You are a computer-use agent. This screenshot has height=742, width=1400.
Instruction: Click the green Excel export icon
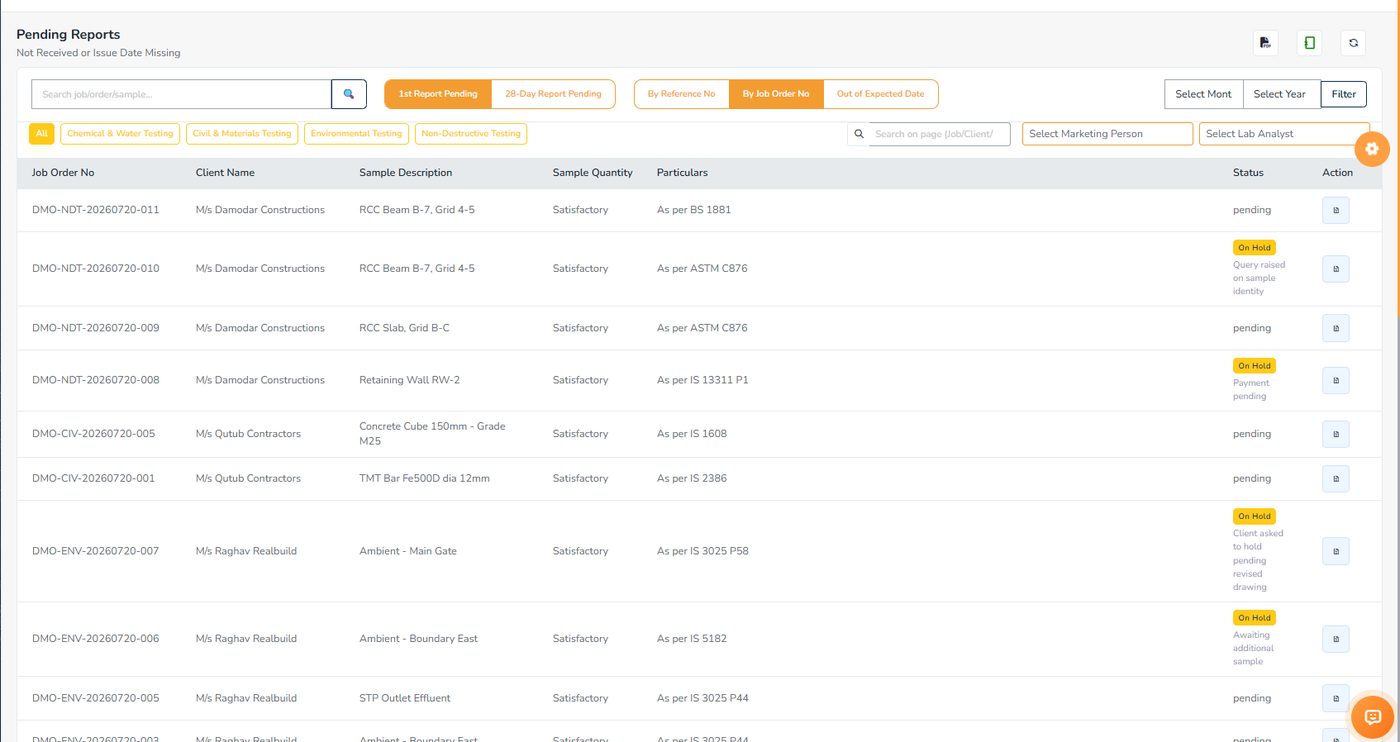pyautogui.click(x=1309, y=43)
